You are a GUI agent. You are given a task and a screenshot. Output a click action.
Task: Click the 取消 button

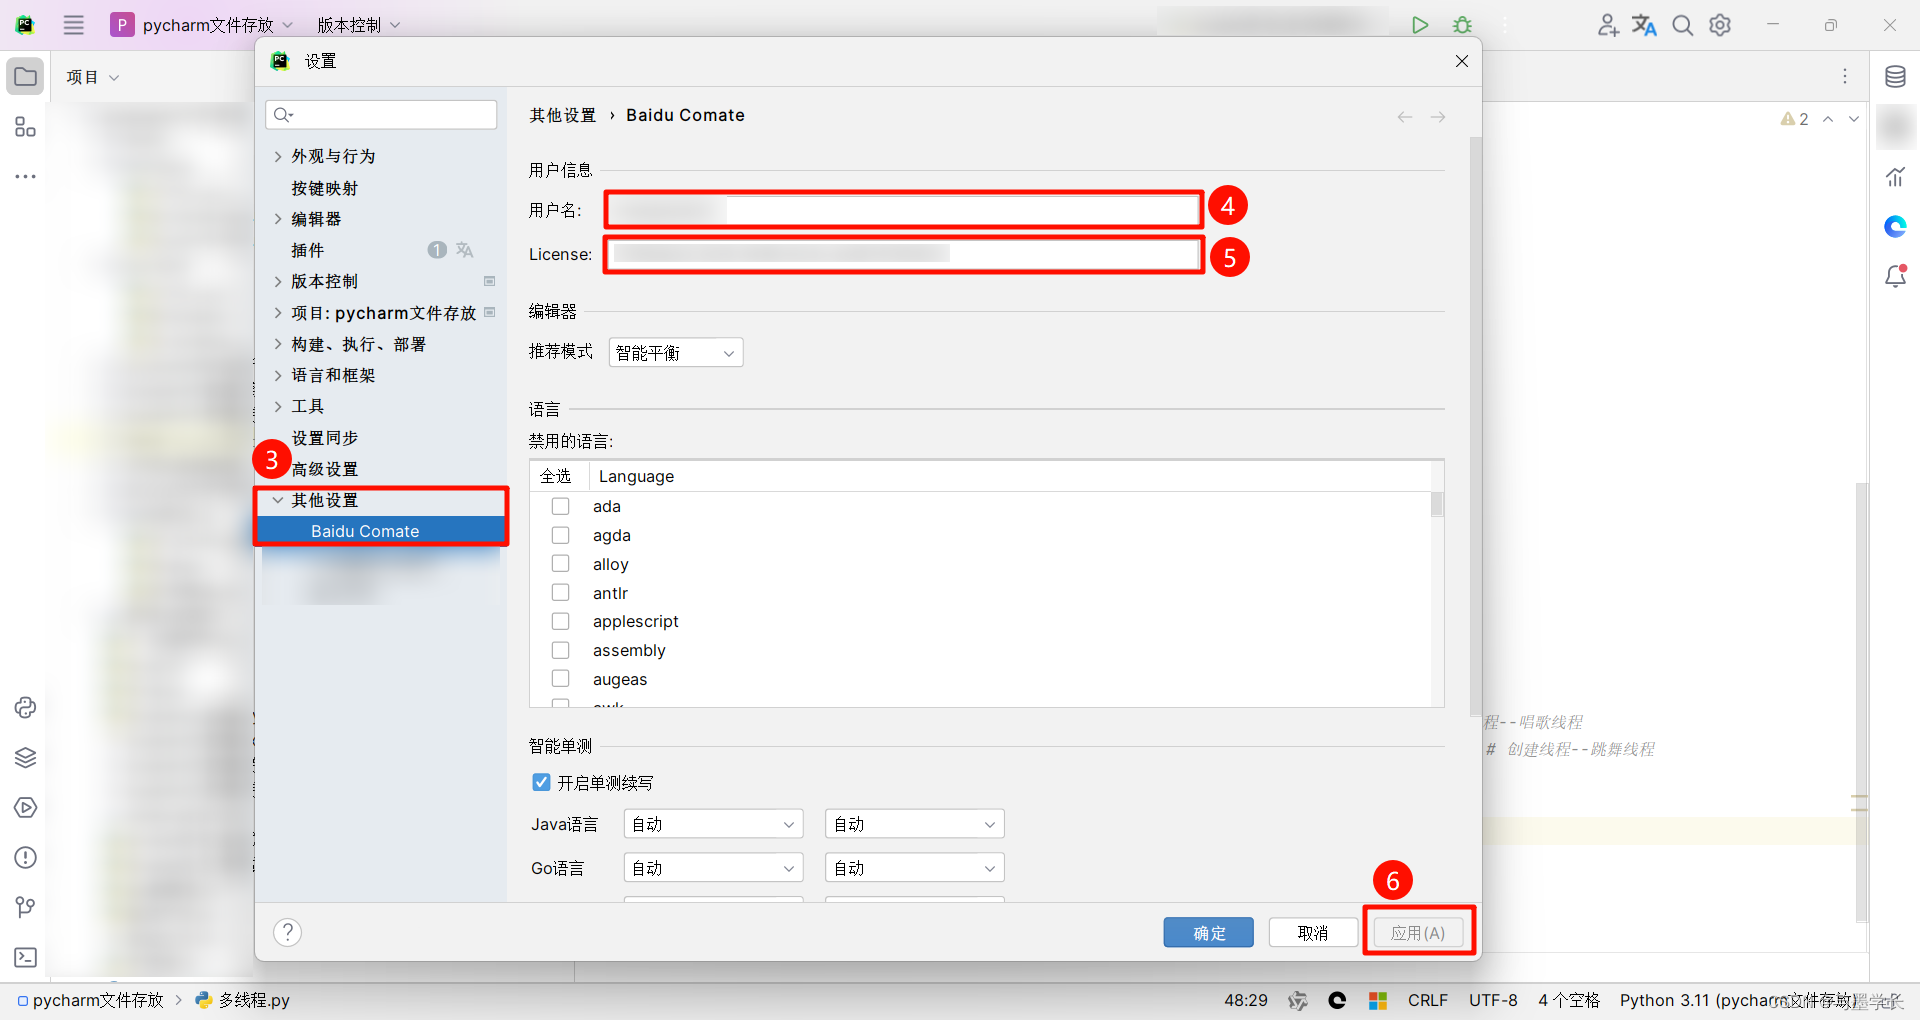coord(1313,932)
